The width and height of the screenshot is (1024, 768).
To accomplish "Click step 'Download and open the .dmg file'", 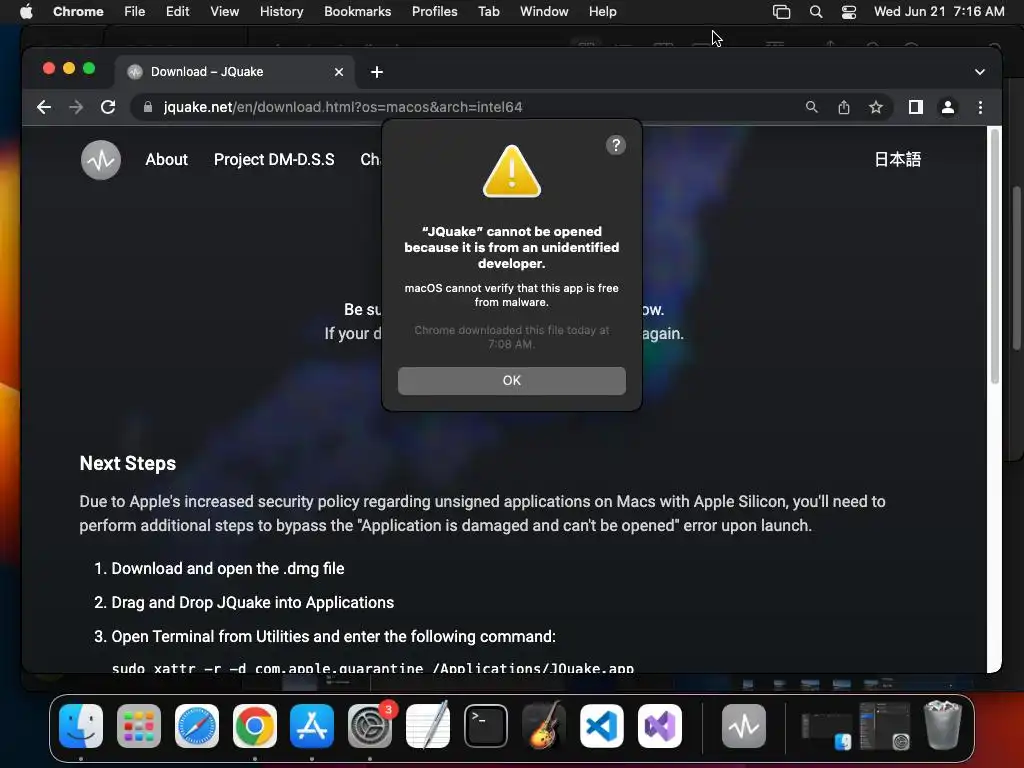I will tap(228, 568).
